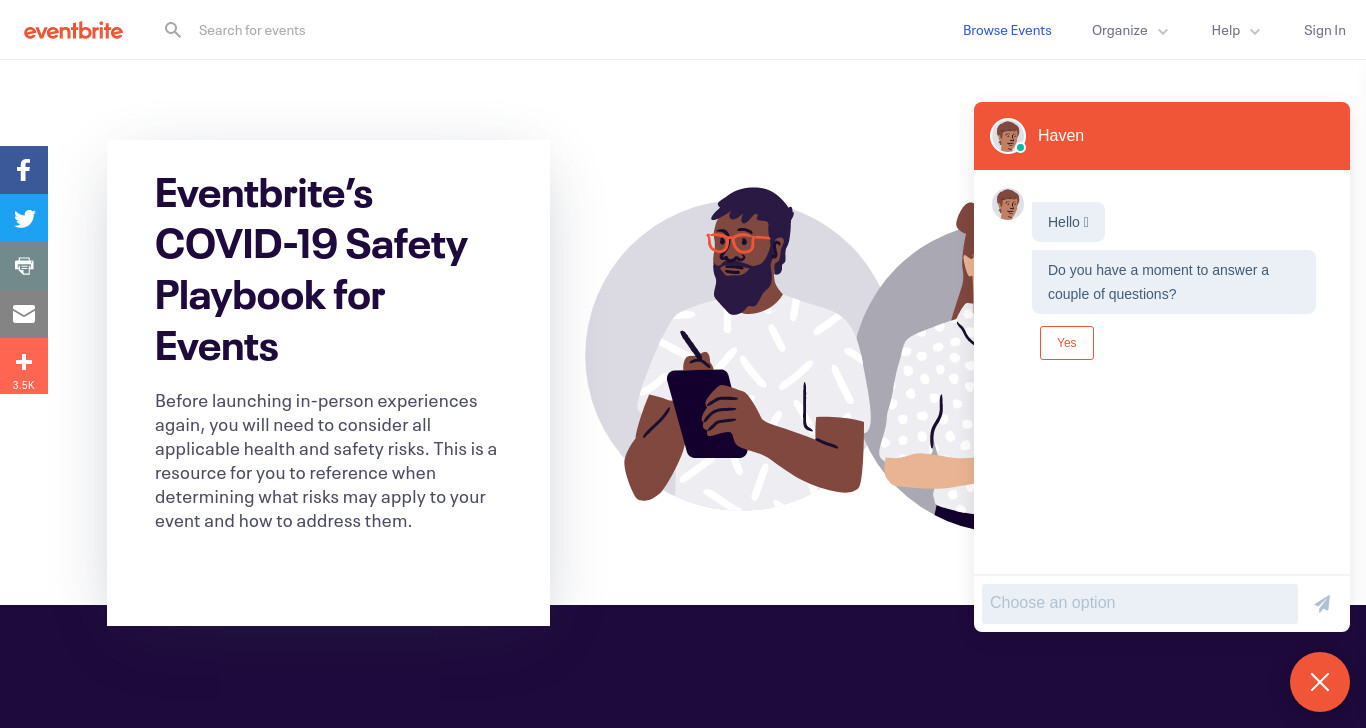1366x728 pixels.
Task: Share the page via Twitter icon
Action: click(24, 218)
